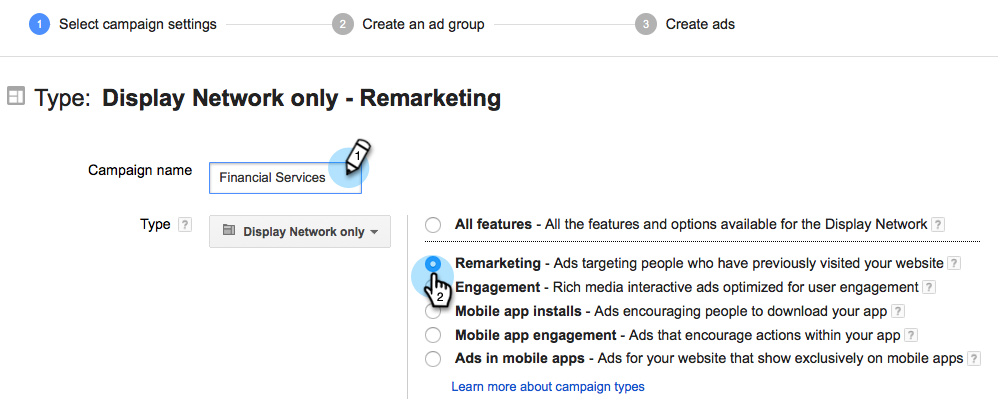Go to step 2 Create an ad group
This screenshot has width=998, height=407.
[x=408, y=25]
